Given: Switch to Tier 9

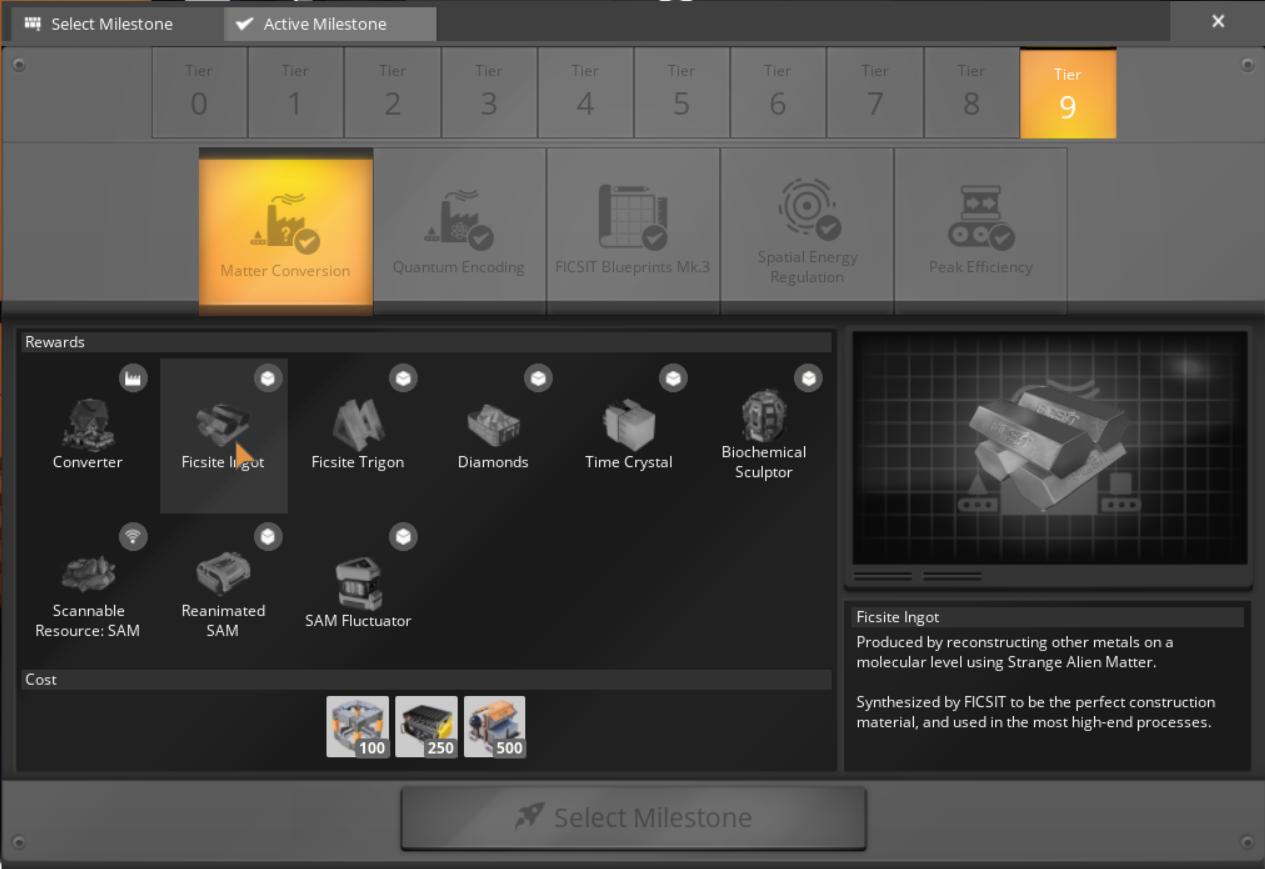Looking at the screenshot, I should pyautogui.click(x=1068, y=93).
